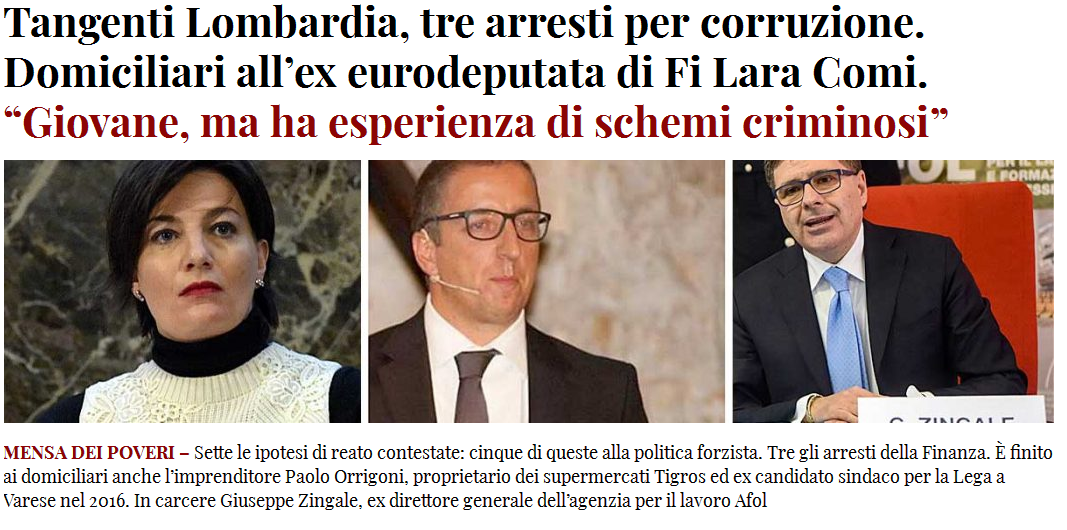The image size is (1067, 530).
Task: Click the marble wall behind the woman
Action: click(x=54, y=272)
